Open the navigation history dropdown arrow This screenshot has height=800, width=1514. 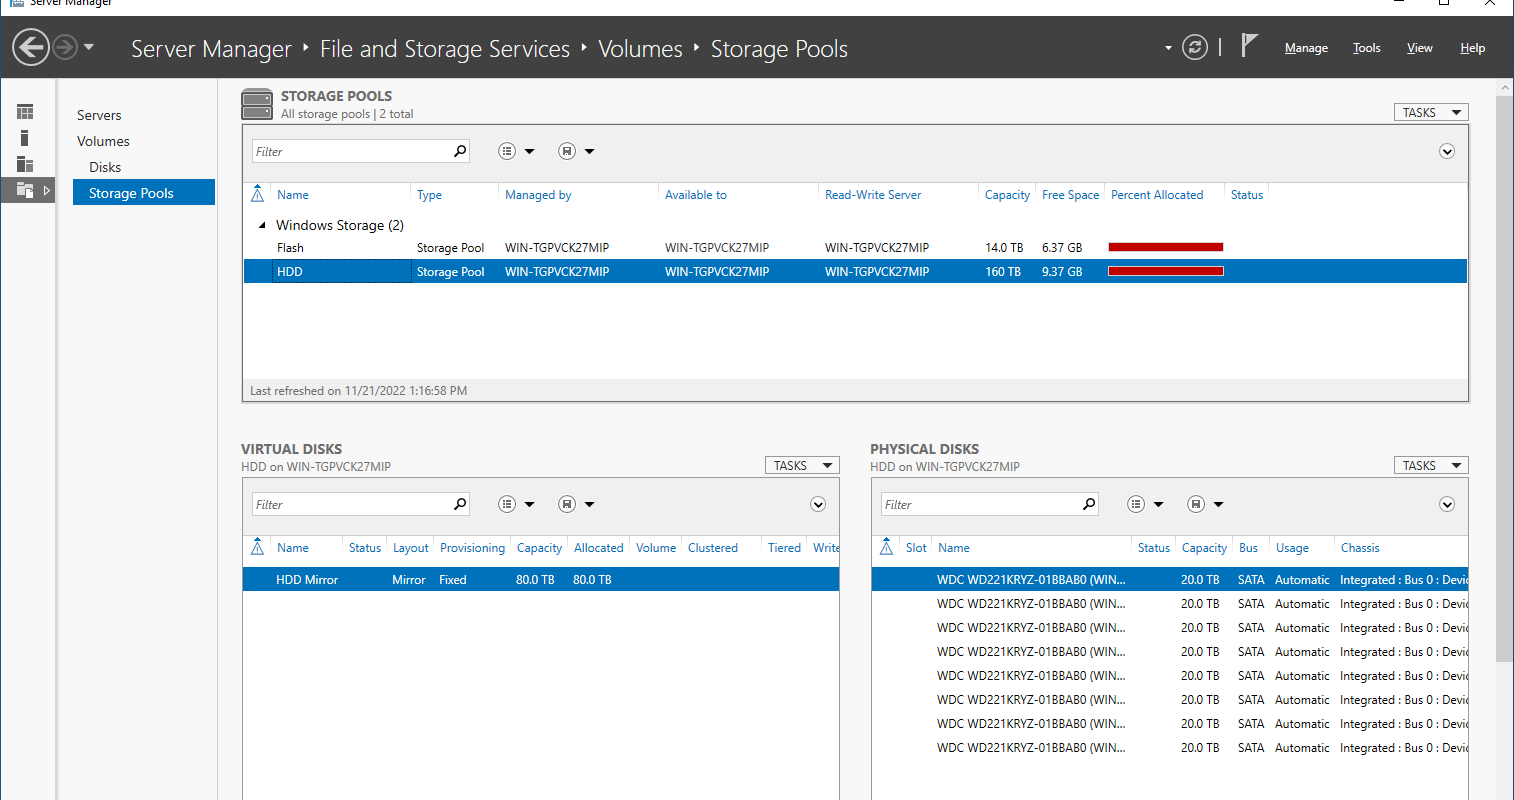[89, 47]
